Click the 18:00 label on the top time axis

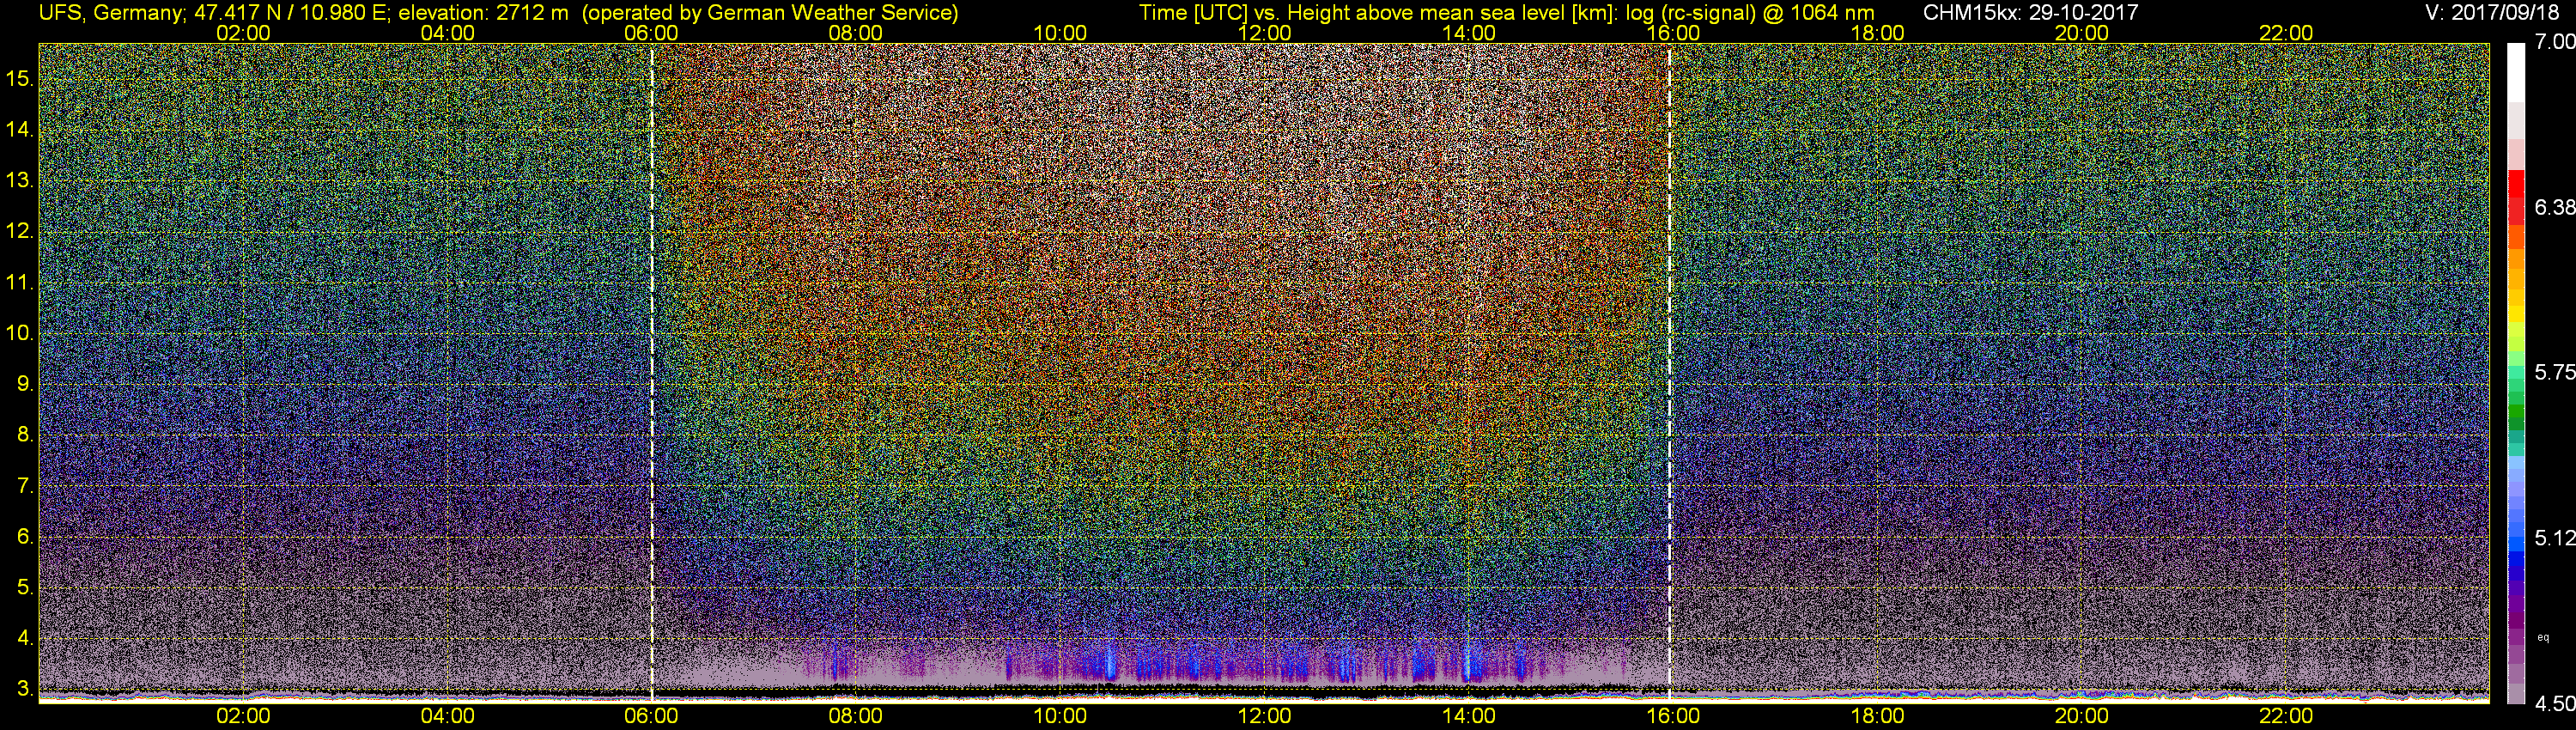(1877, 33)
